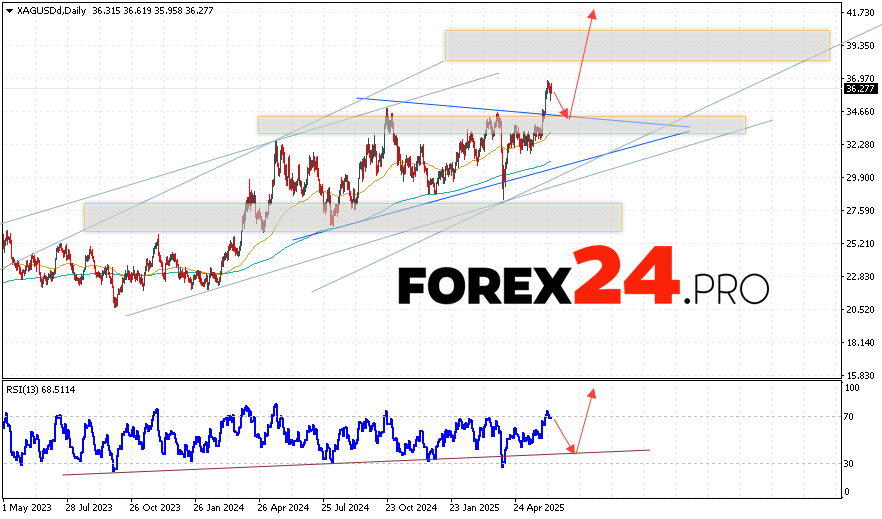Click the RSI 30 level axis label
This screenshot has height=519, width=882.
click(850, 463)
